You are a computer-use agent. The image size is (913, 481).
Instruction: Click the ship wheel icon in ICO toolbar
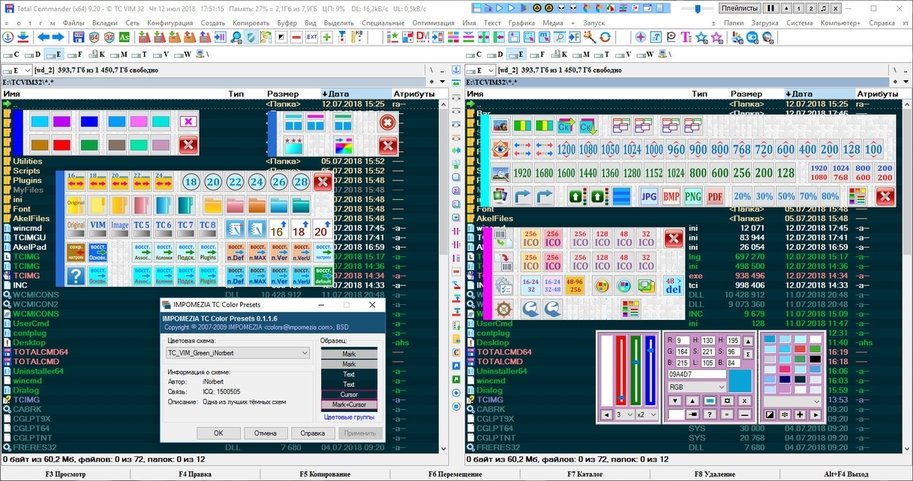(x=504, y=309)
